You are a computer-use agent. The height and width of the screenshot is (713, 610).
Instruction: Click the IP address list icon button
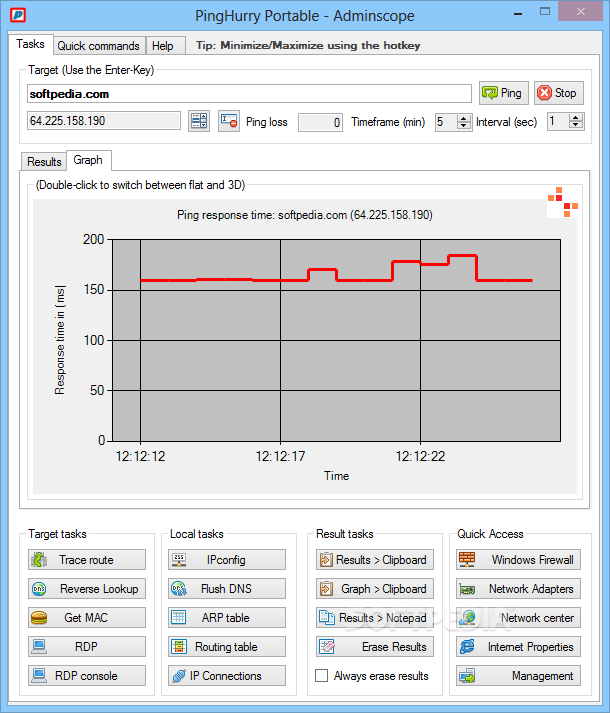point(199,121)
